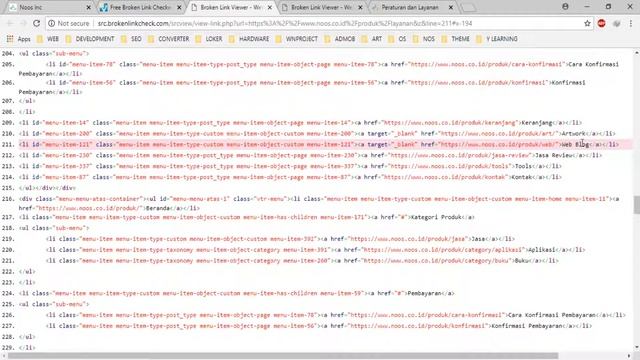Click the 'Jasa' text on line 219
This screenshot has width=640, height=360.
(479, 239)
